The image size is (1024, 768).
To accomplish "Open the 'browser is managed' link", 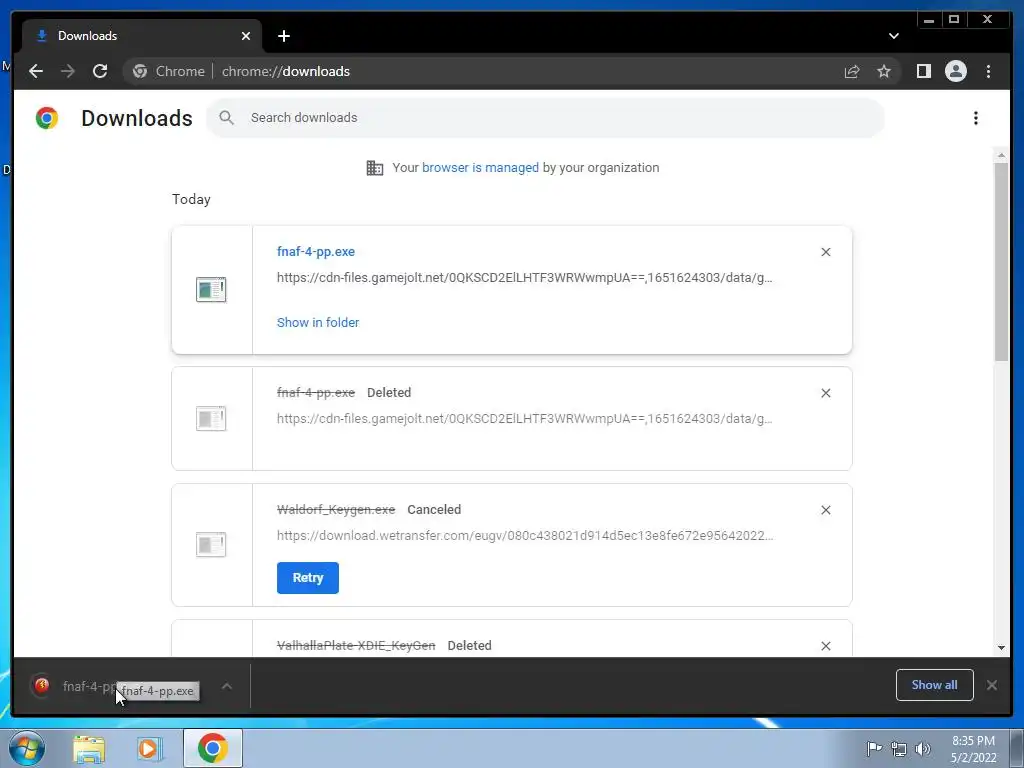I will click(480, 168).
